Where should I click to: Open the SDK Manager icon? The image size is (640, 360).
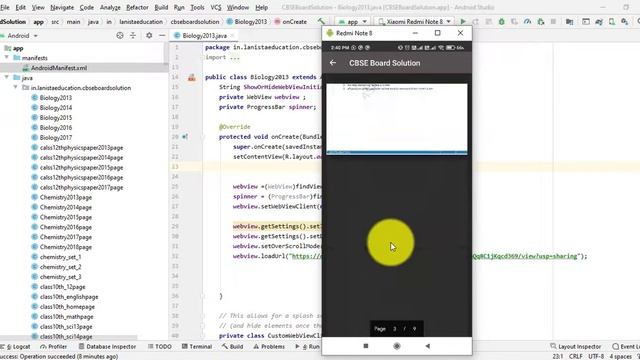625,22
